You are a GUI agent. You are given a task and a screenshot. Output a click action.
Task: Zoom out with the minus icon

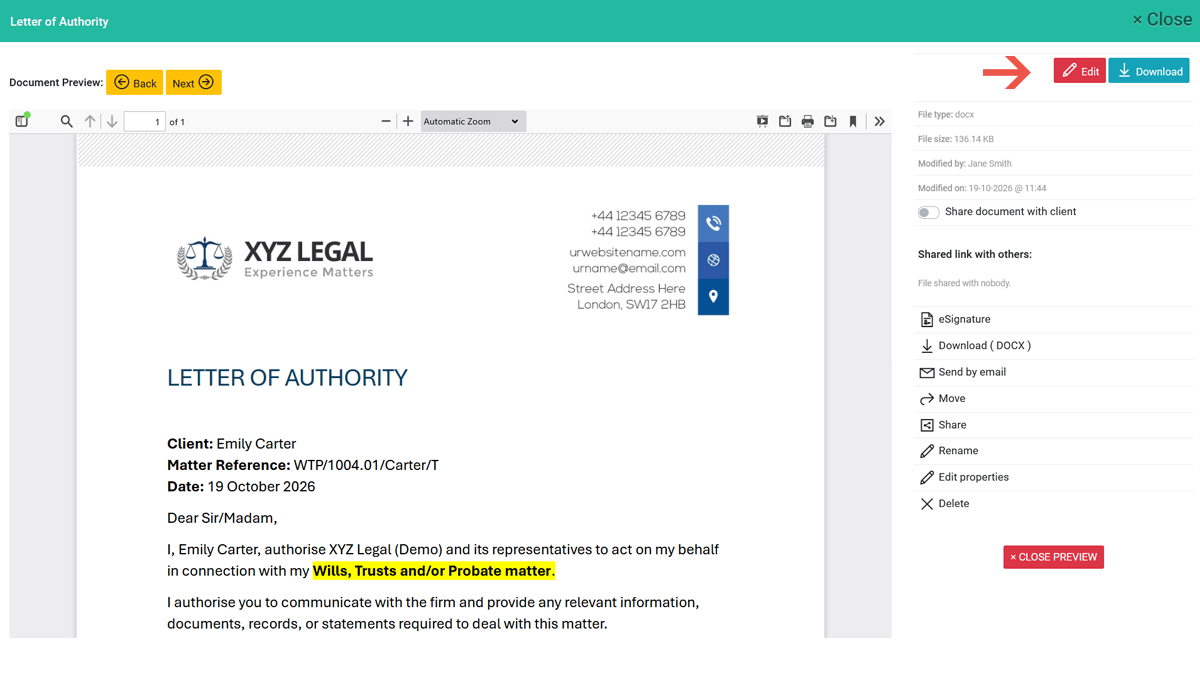click(x=386, y=121)
